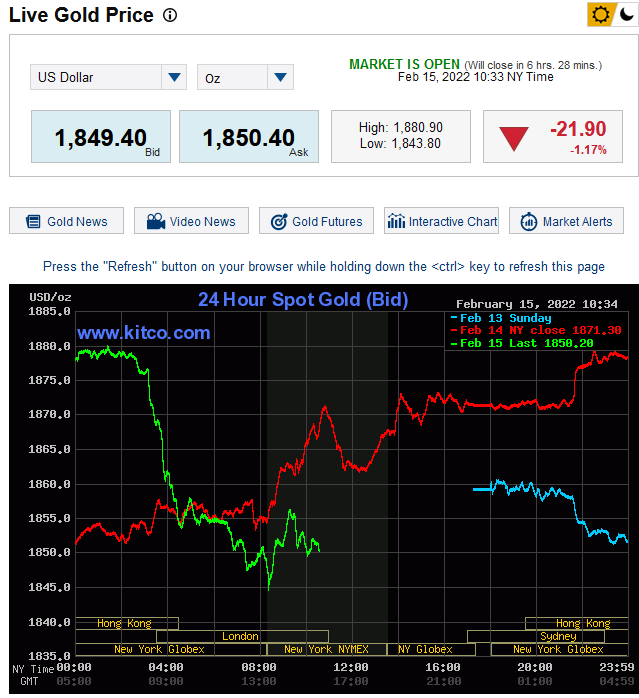The height and width of the screenshot is (698, 639).
Task: Click the February 15, 2022 10:34 chart timestamp
Action: pos(537,304)
